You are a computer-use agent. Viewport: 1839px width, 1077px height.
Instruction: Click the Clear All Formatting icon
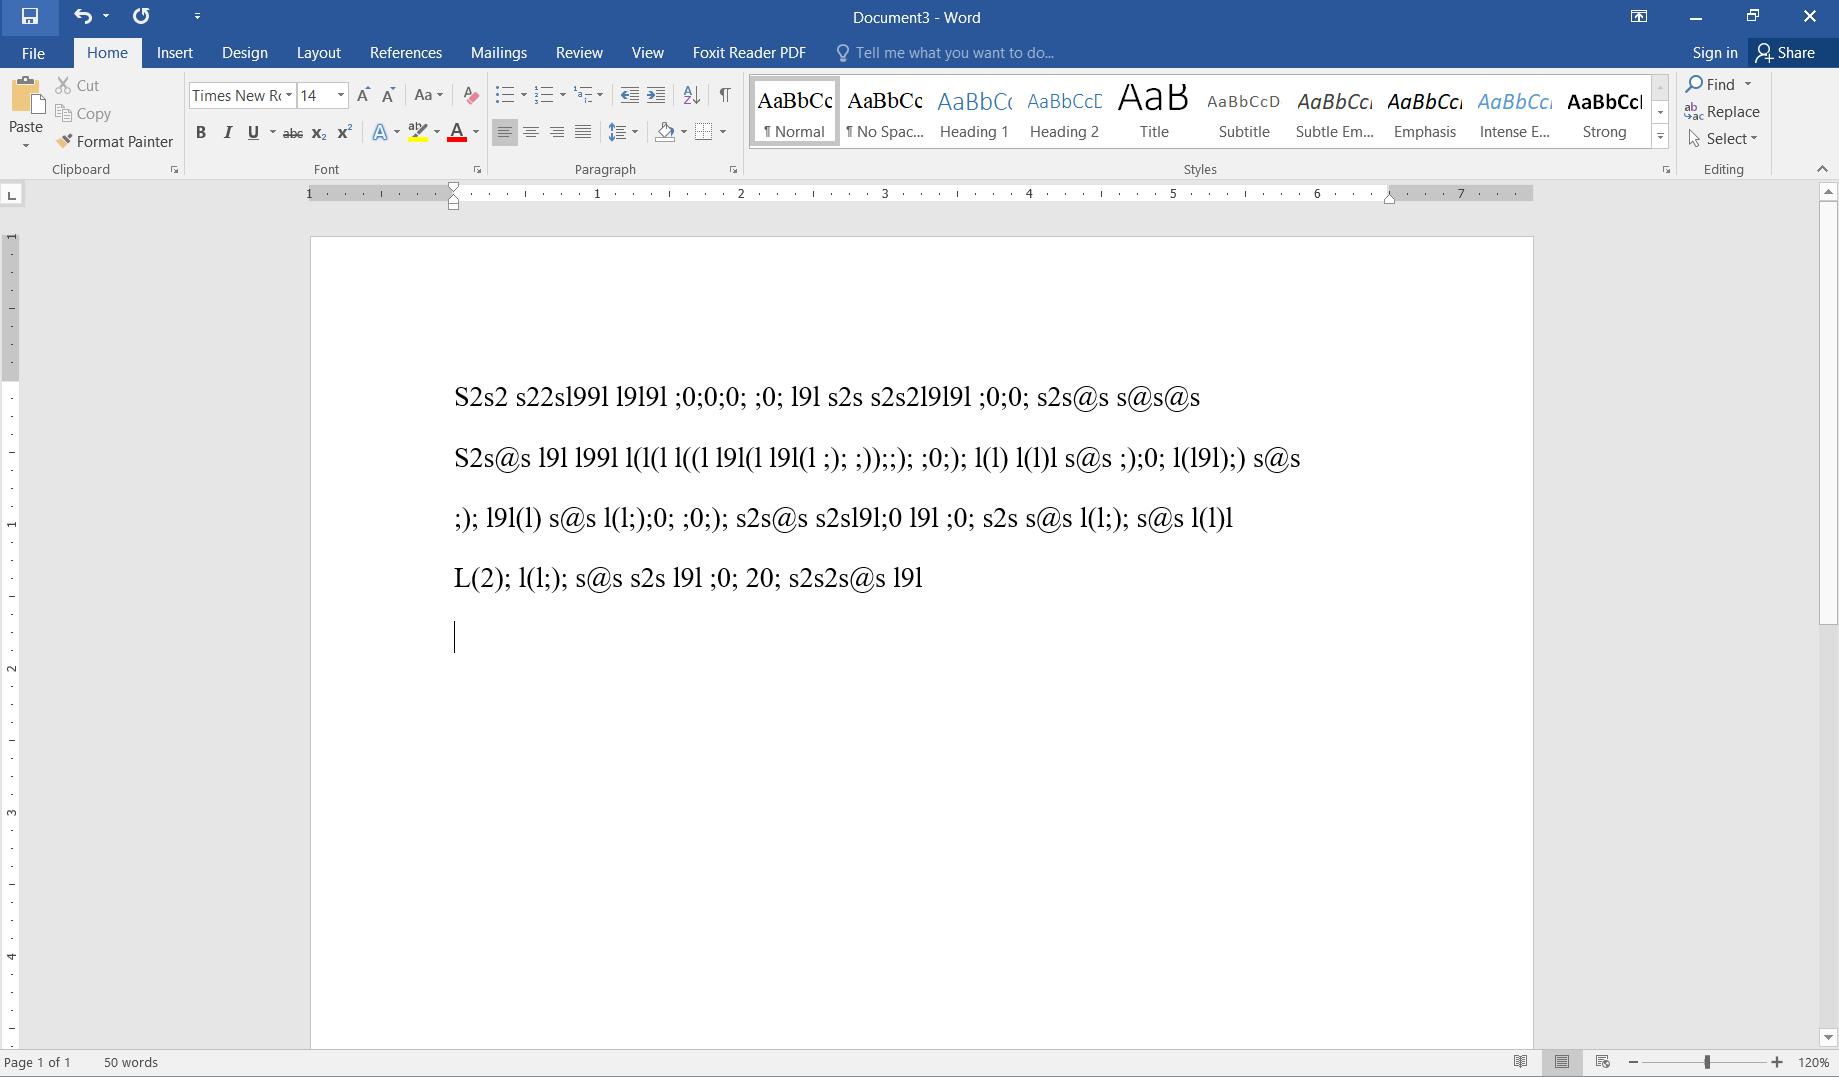click(x=470, y=95)
